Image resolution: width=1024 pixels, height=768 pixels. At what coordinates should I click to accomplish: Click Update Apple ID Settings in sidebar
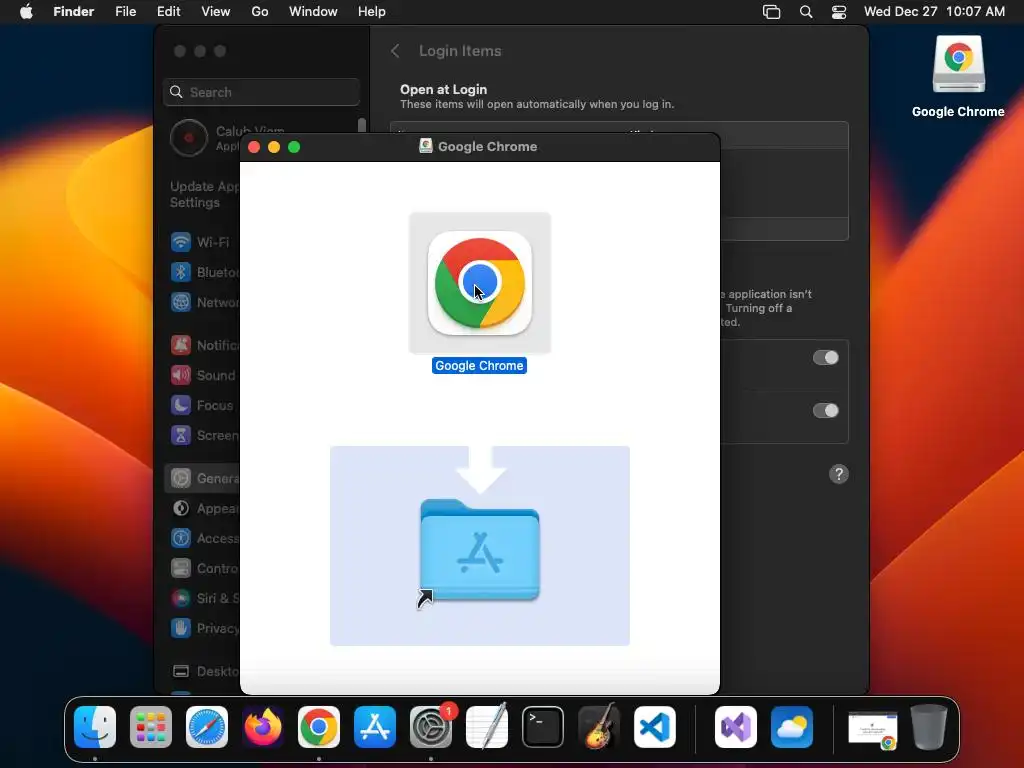pos(204,195)
